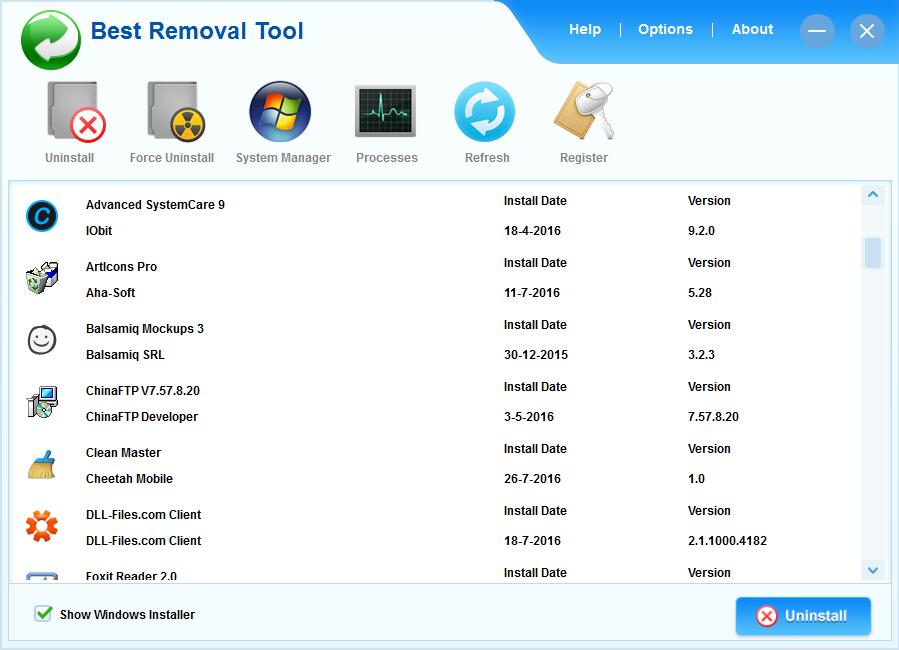The height and width of the screenshot is (650, 899).
Task: Click version value 5.28
Action: click(x=699, y=292)
